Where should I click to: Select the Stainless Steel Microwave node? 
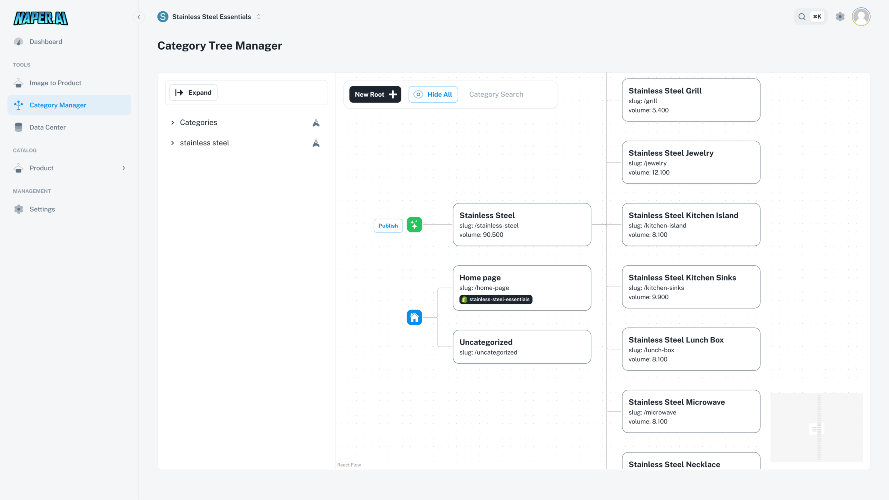691,412
